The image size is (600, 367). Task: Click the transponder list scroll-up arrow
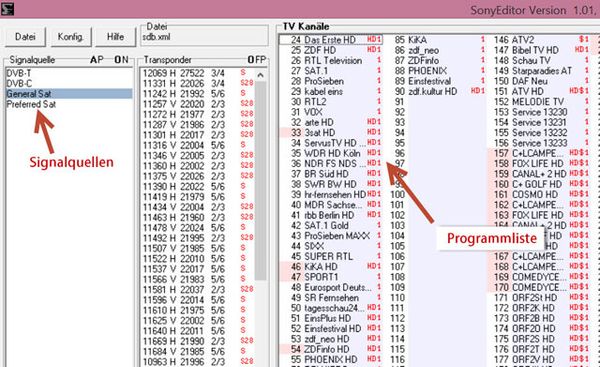261,75
